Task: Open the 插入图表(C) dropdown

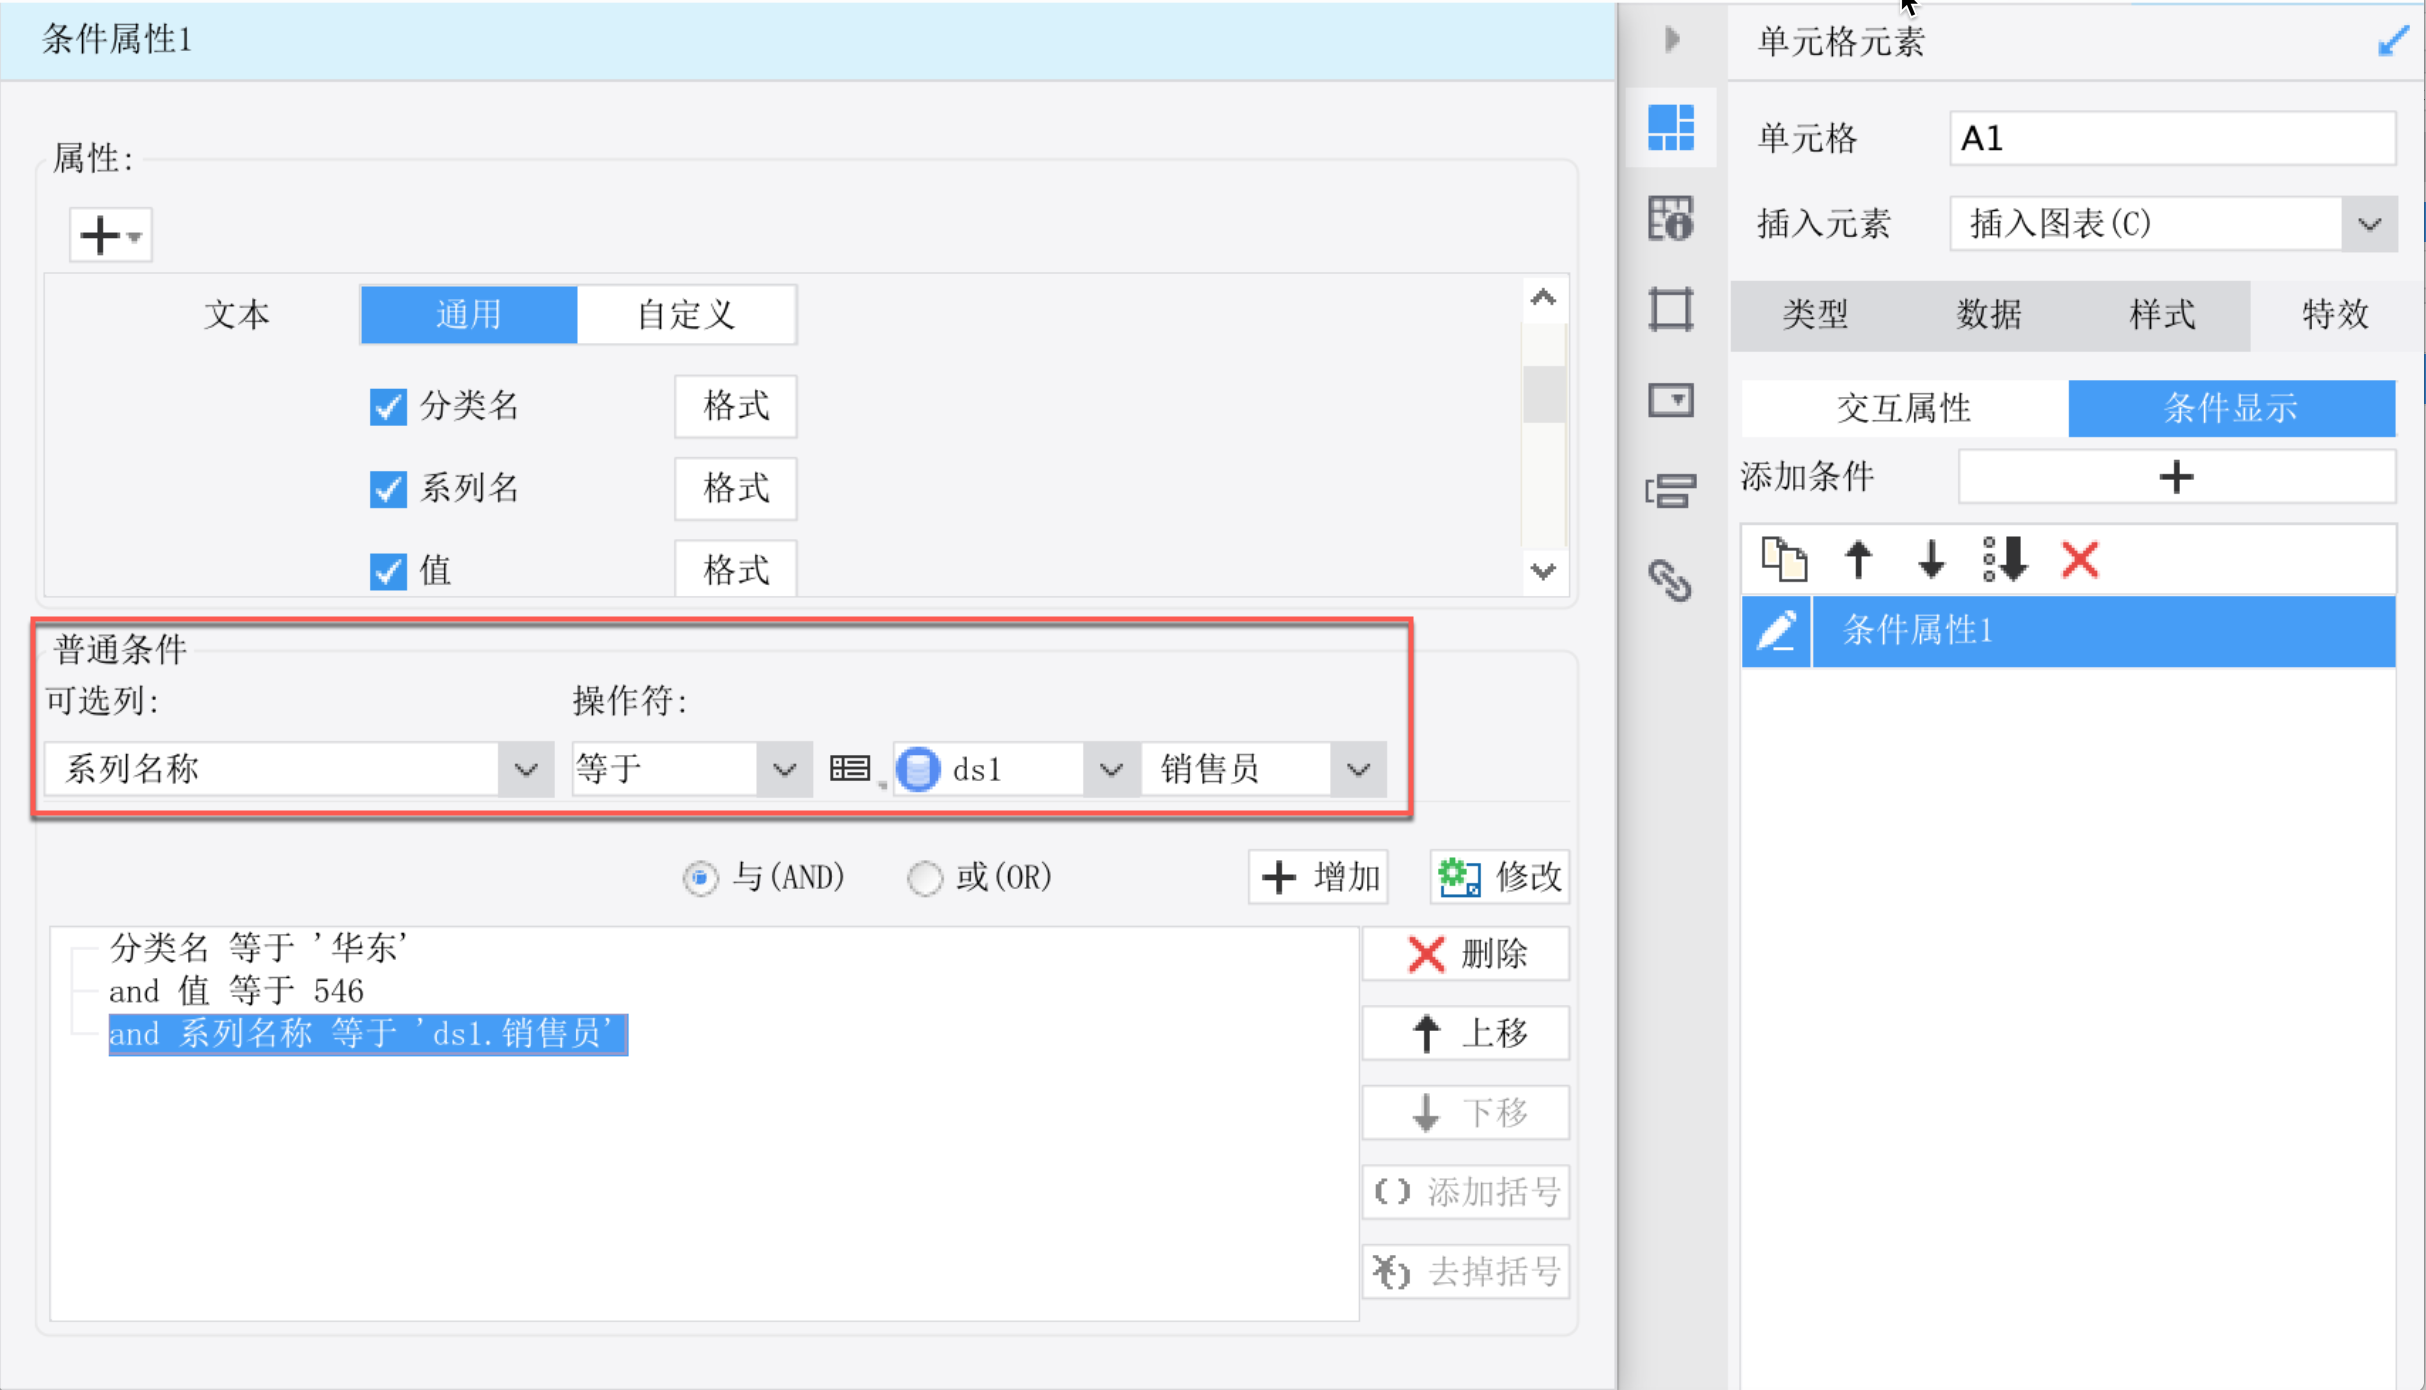Action: coord(2368,224)
